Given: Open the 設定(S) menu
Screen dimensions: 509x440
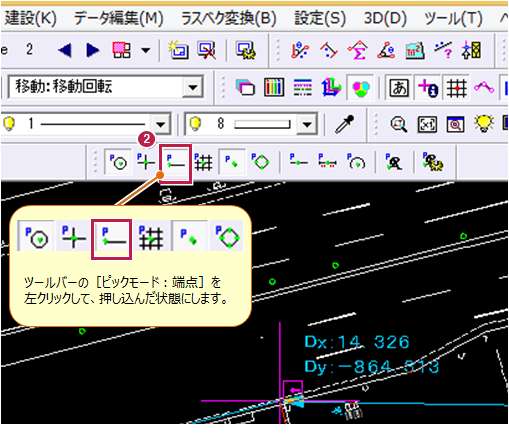Looking at the screenshot, I should (x=320, y=18).
